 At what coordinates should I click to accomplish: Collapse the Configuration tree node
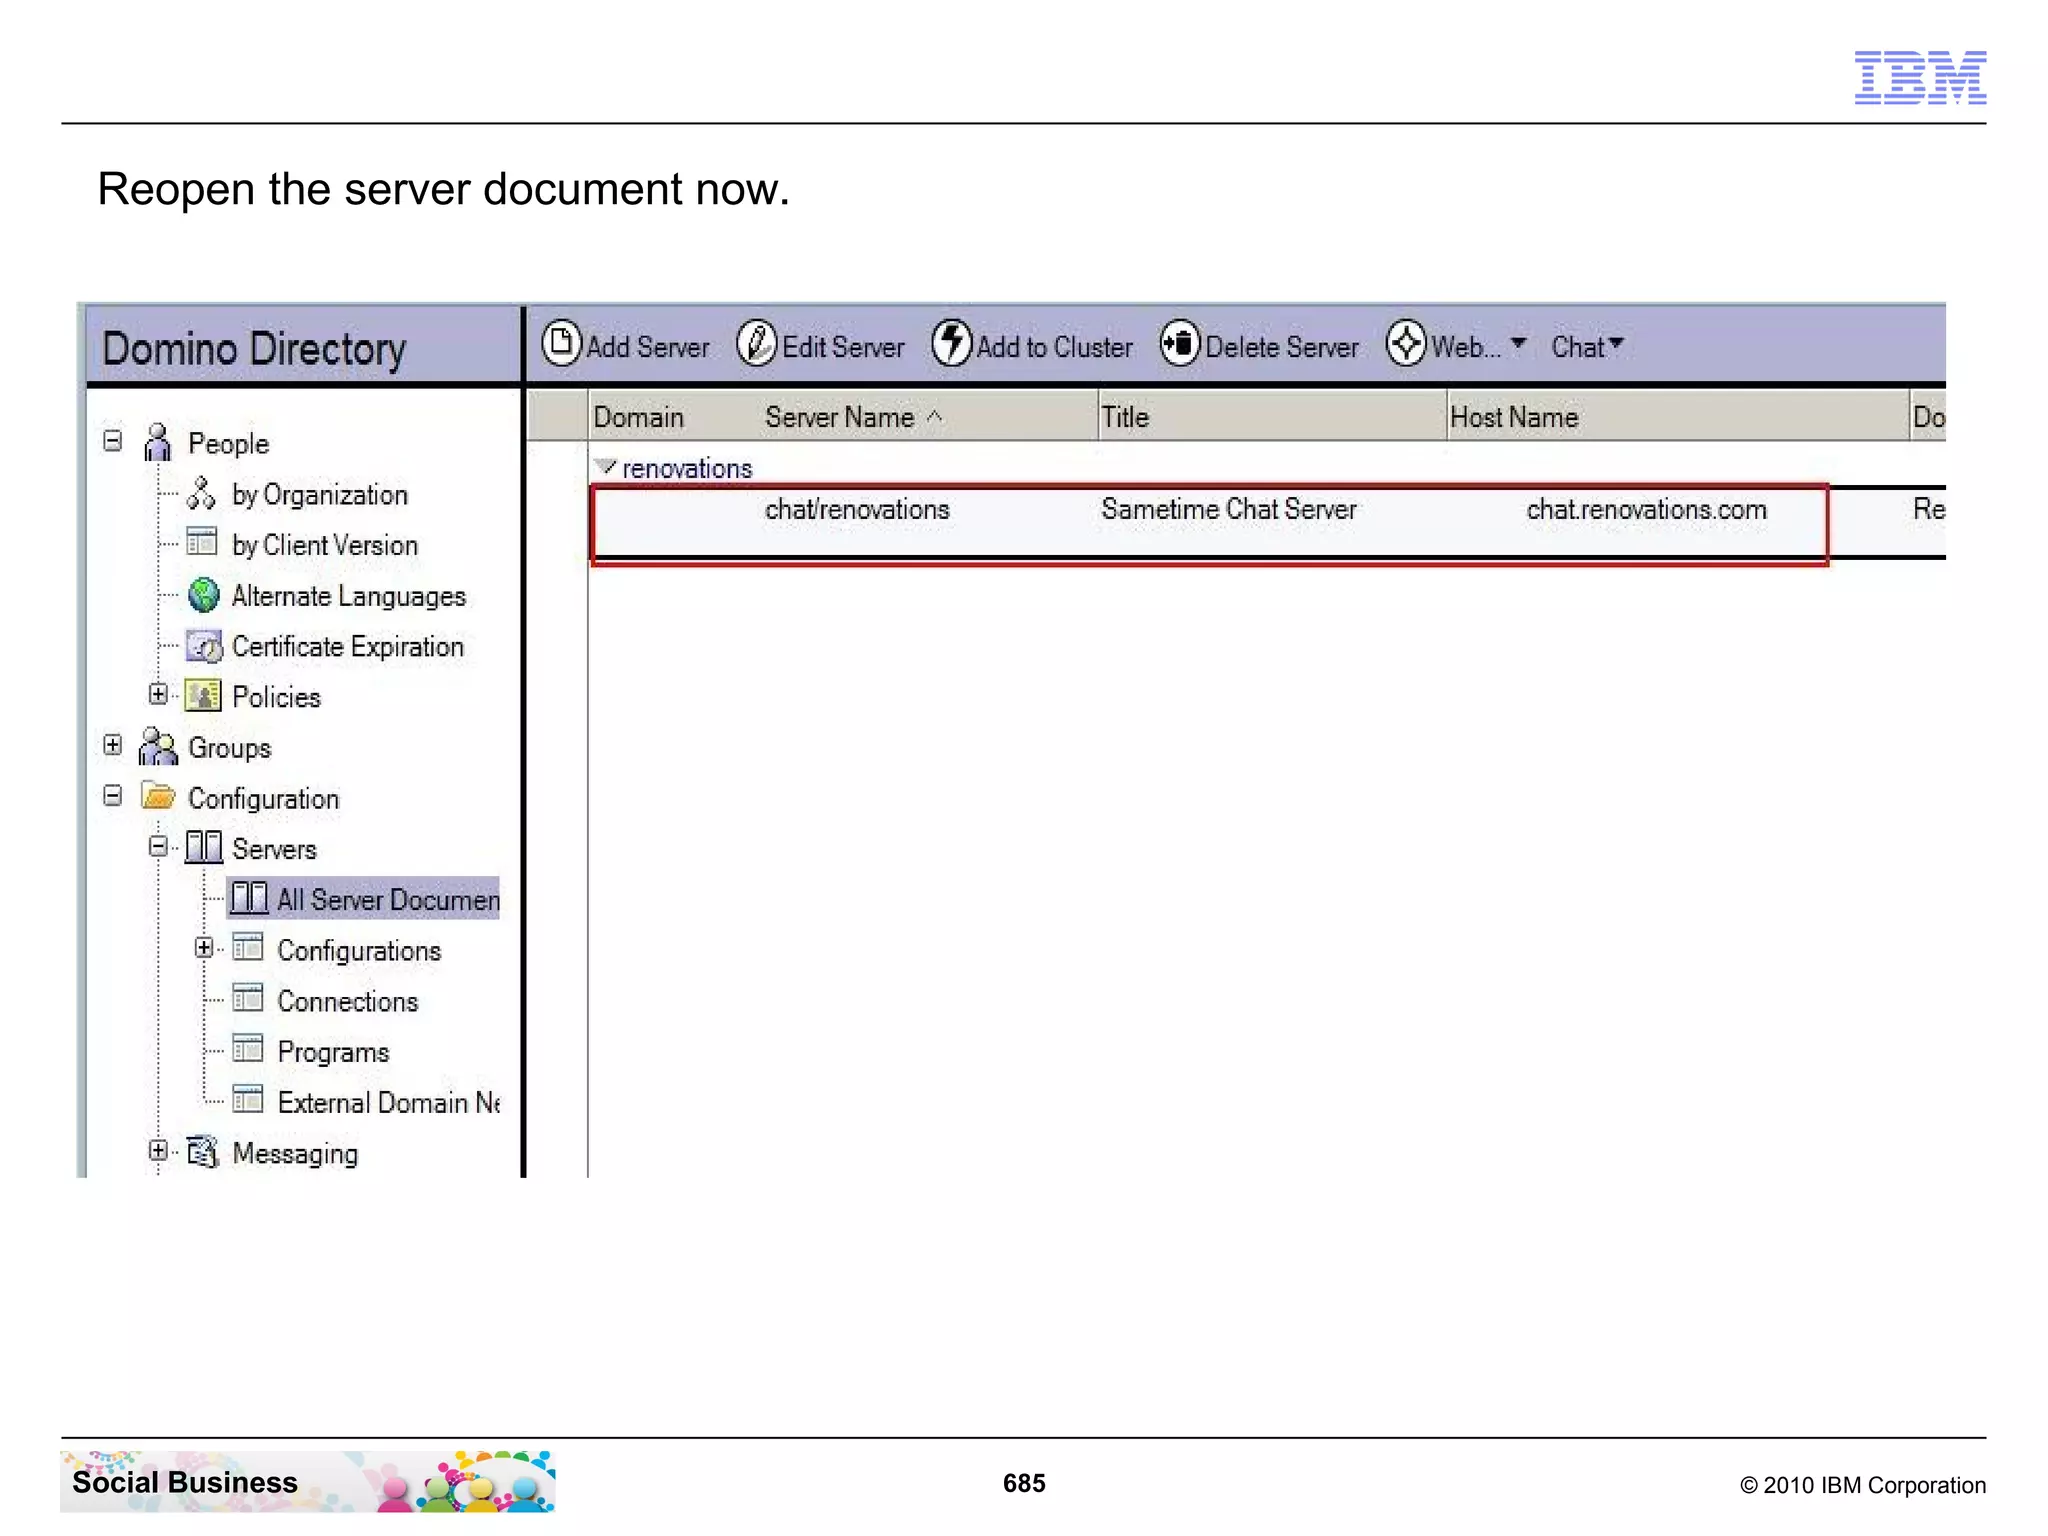tap(113, 796)
